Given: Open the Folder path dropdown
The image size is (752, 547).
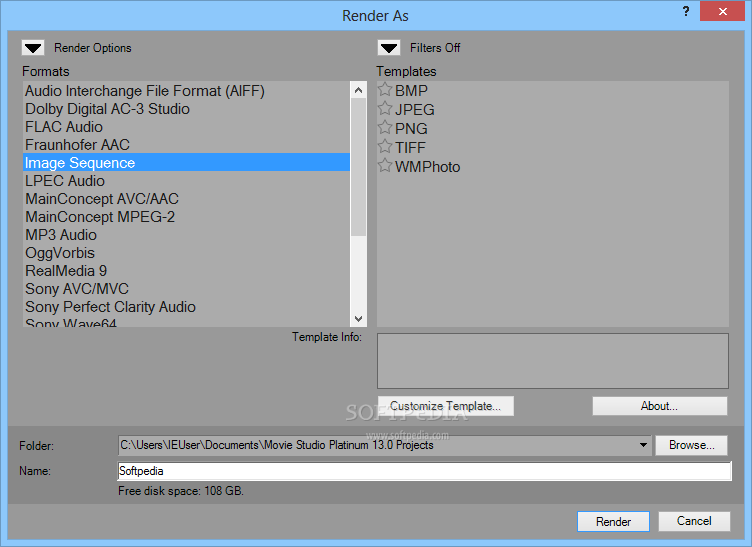Looking at the screenshot, I should [x=643, y=445].
